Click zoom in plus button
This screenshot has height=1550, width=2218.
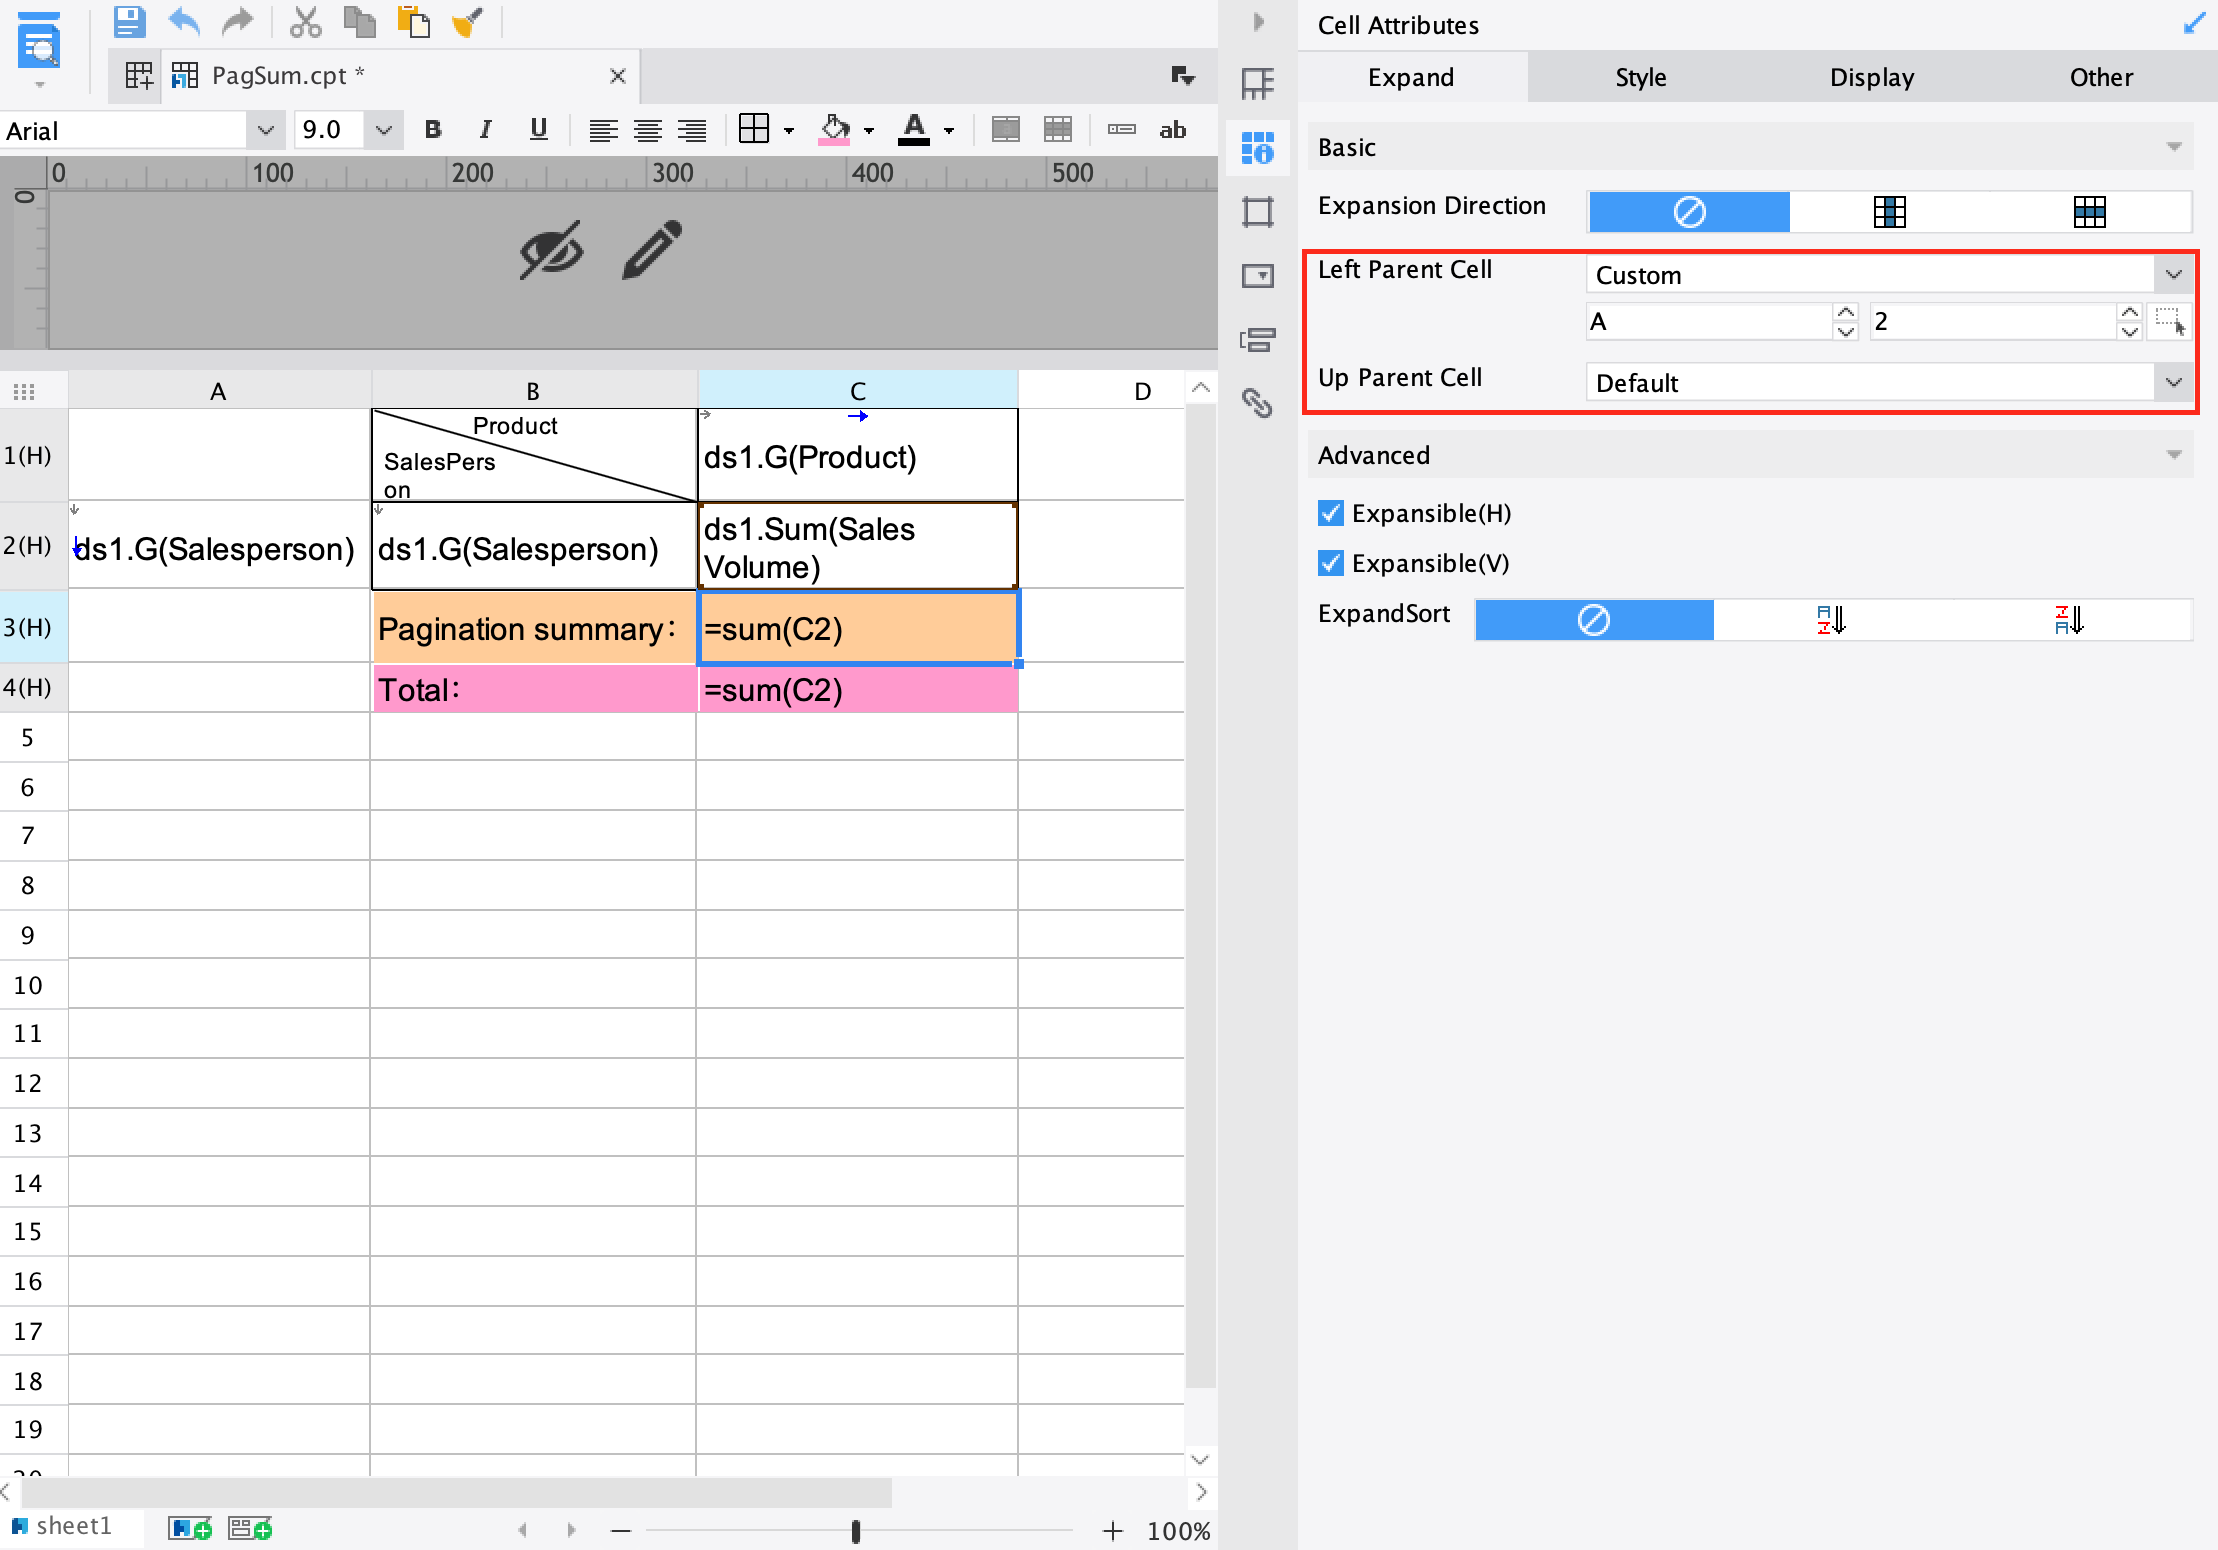click(1112, 1530)
